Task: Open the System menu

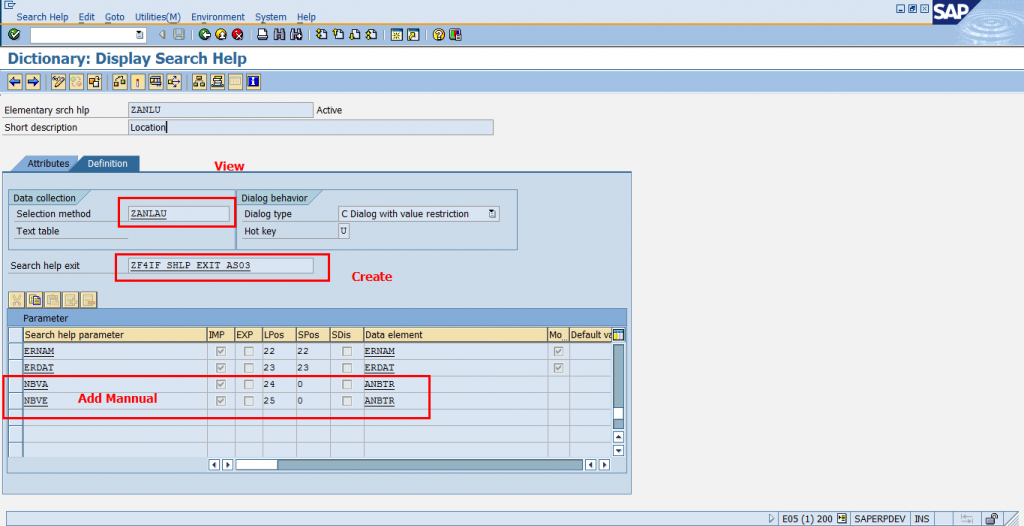Action: [270, 17]
